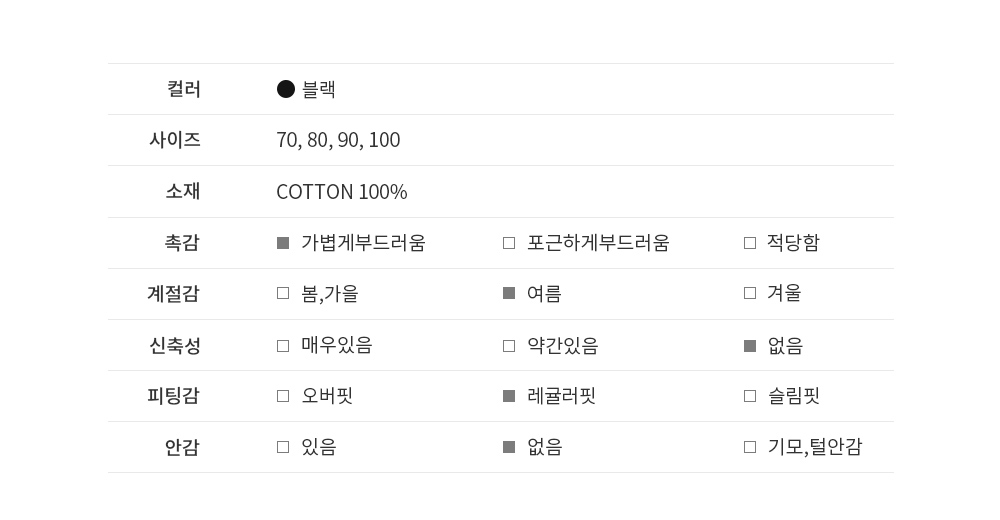
Task: Tick the 기모,털안감 lining checkbox
Action: click(750, 447)
